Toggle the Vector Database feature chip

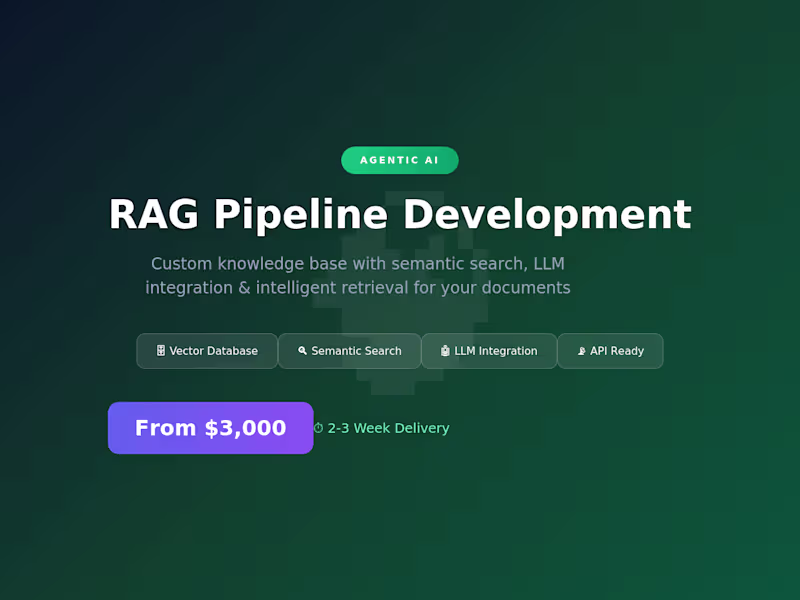207,351
